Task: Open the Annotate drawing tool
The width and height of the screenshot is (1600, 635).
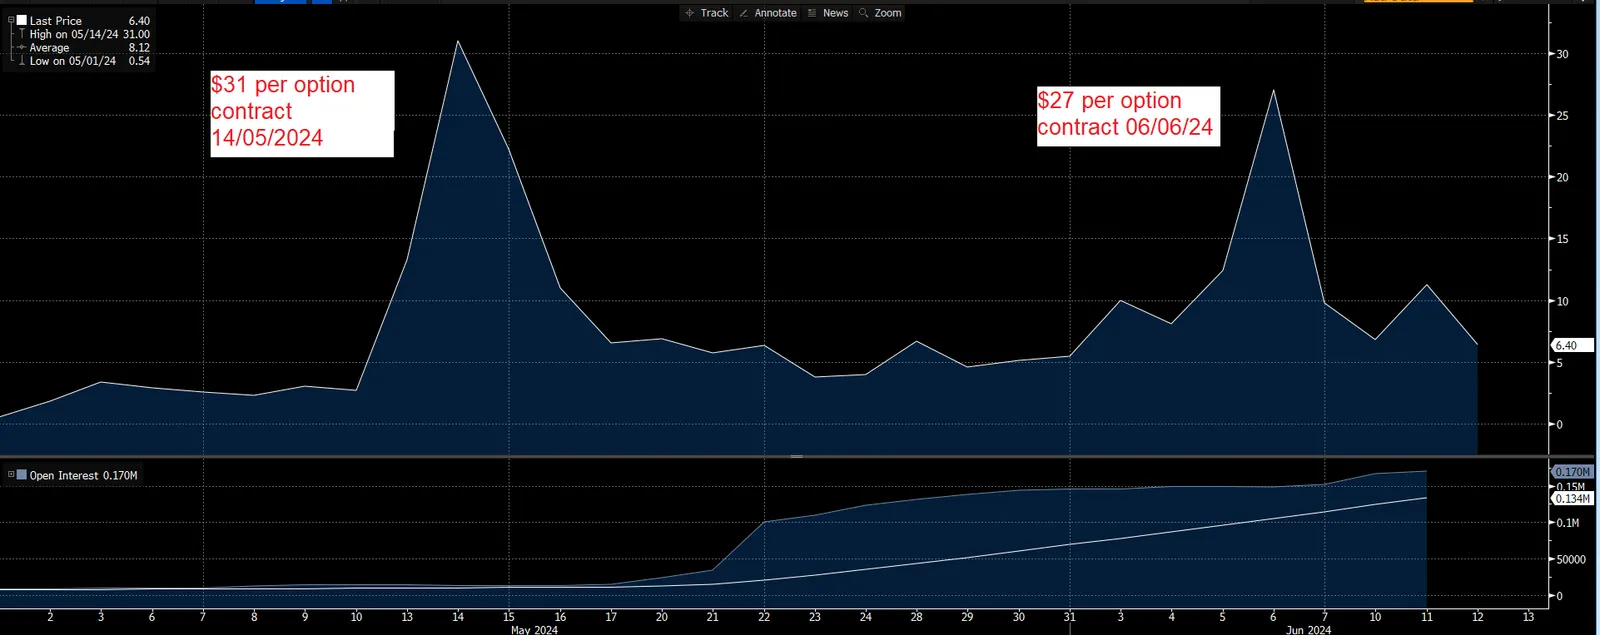Action: (767, 13)
